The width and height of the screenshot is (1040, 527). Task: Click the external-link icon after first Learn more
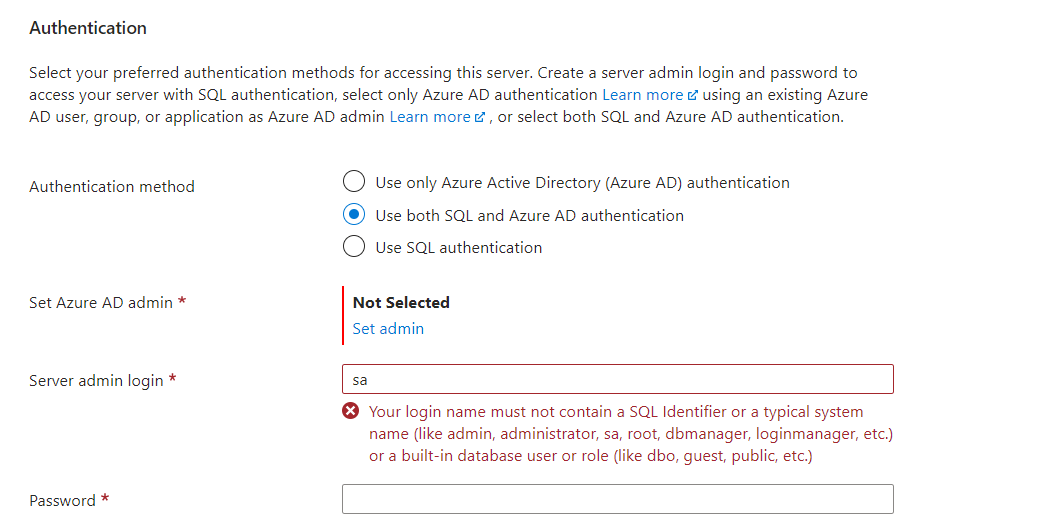click(x=692, y=95)
